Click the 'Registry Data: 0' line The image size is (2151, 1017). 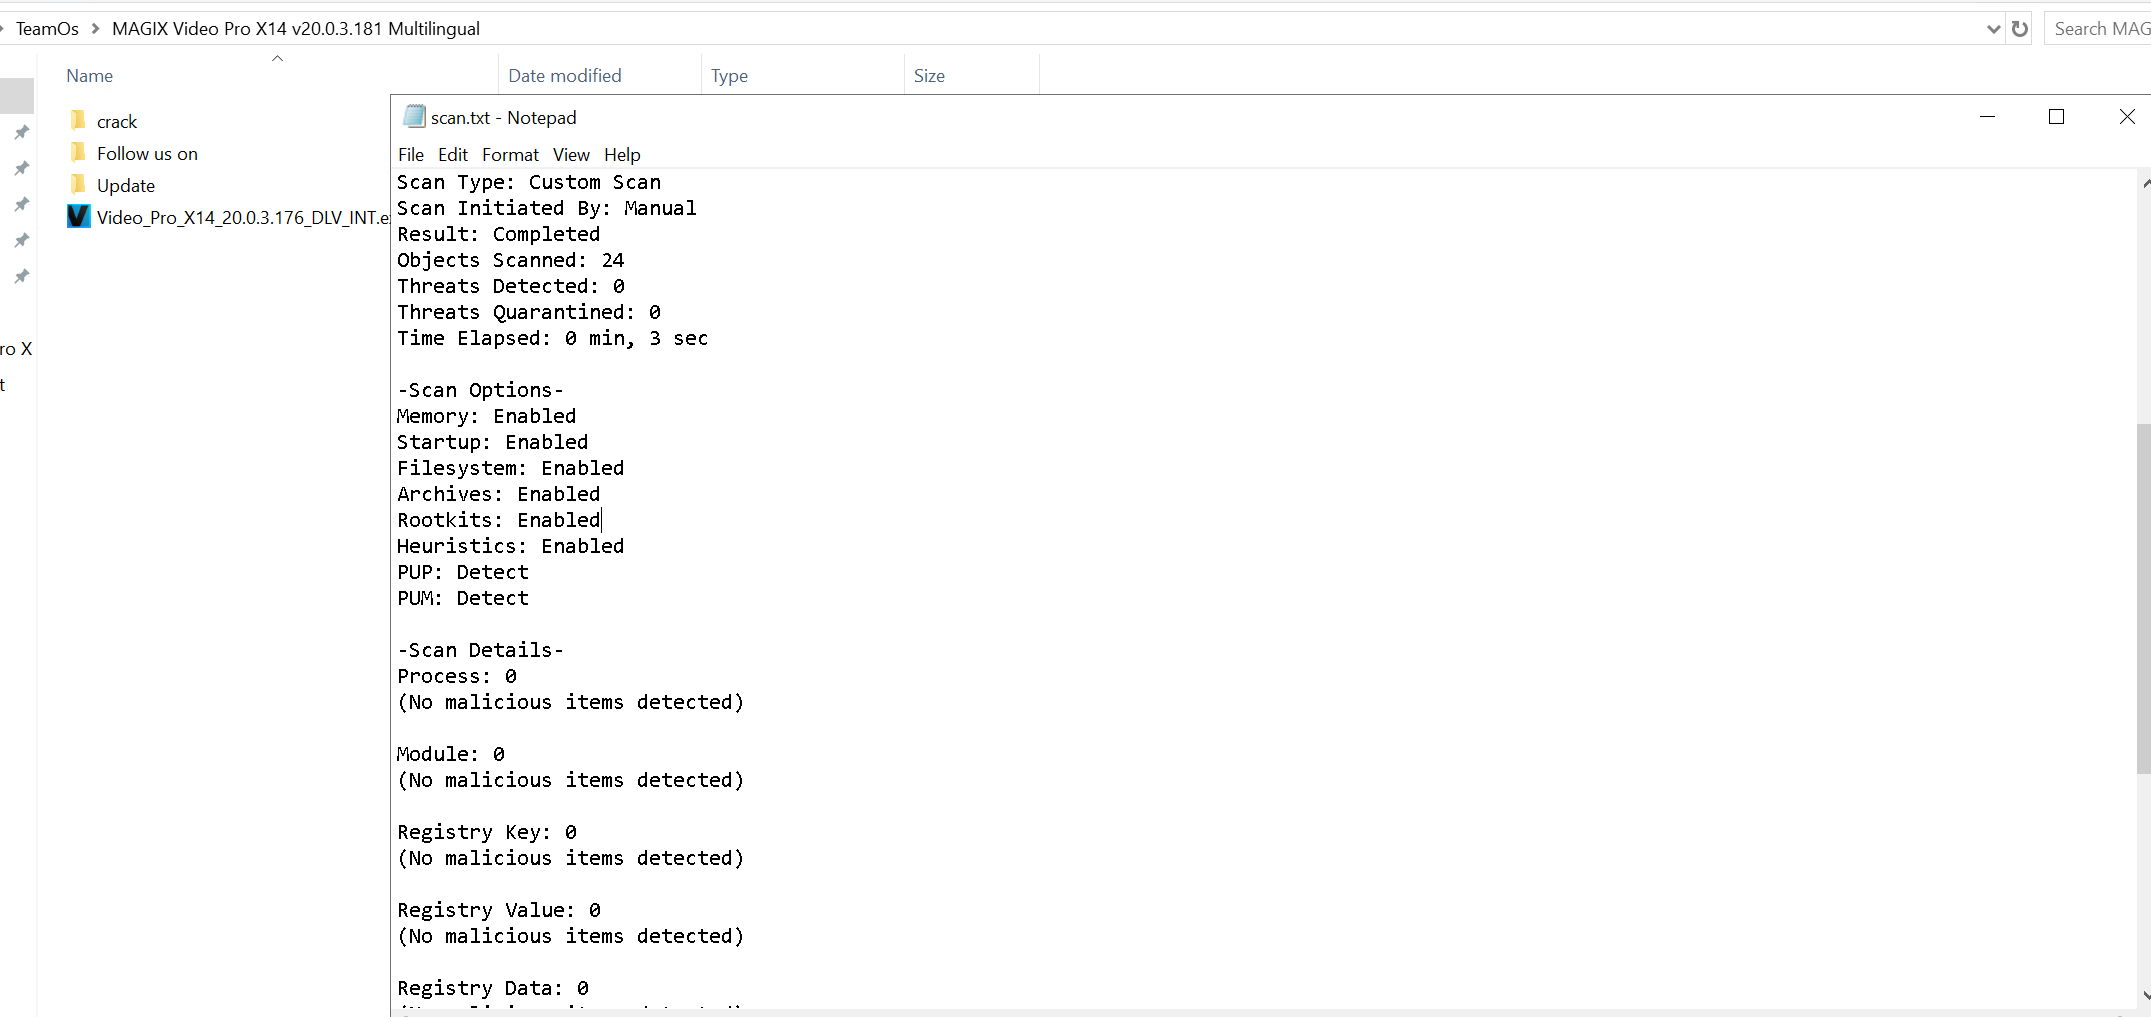(x=493, y=988)
